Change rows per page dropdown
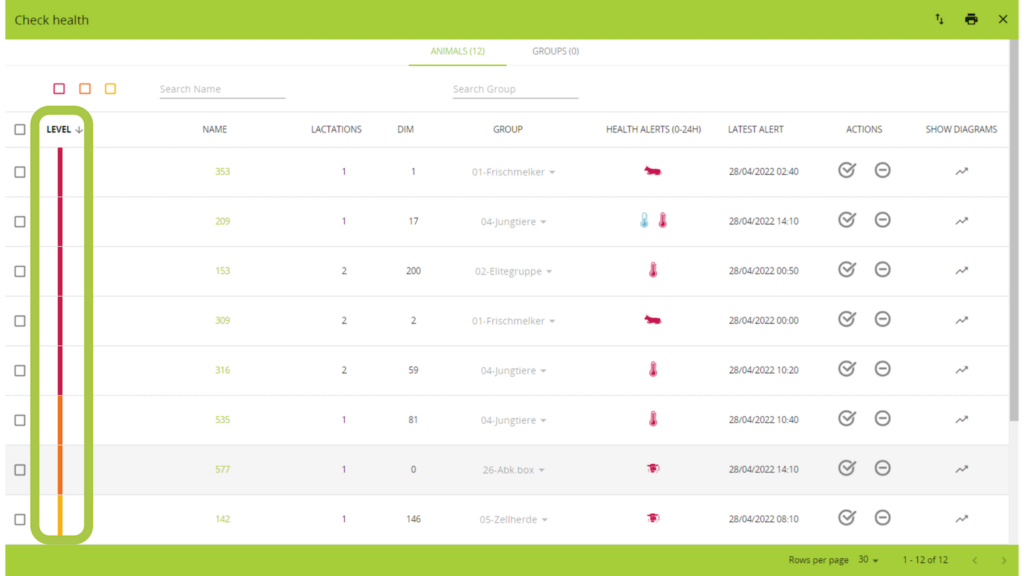 point(868,560)
